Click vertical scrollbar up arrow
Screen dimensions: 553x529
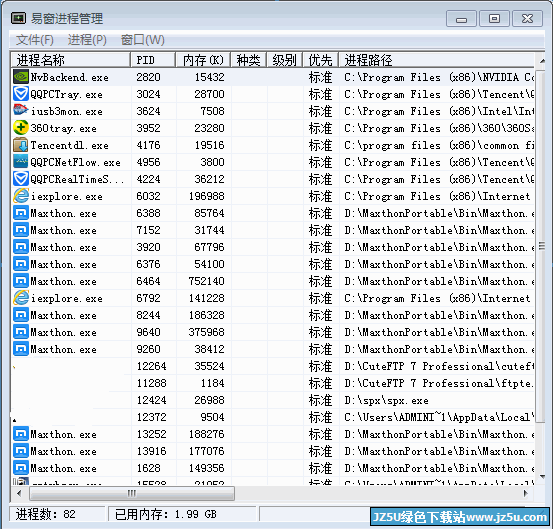click(542, 61)
